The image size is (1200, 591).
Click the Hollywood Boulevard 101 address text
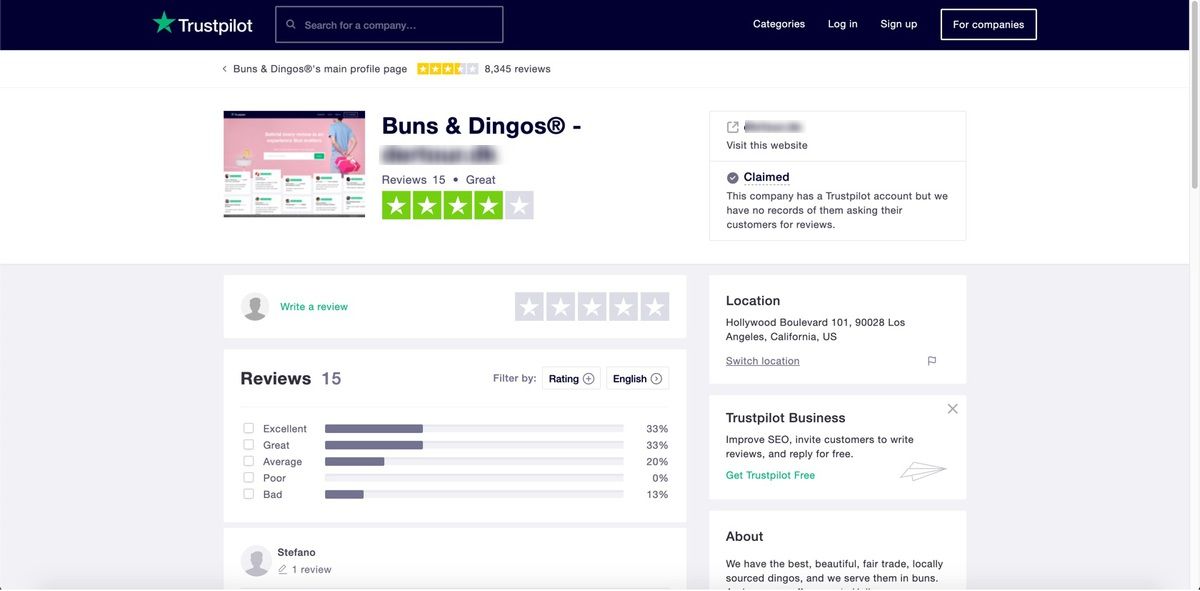(816, 330)
